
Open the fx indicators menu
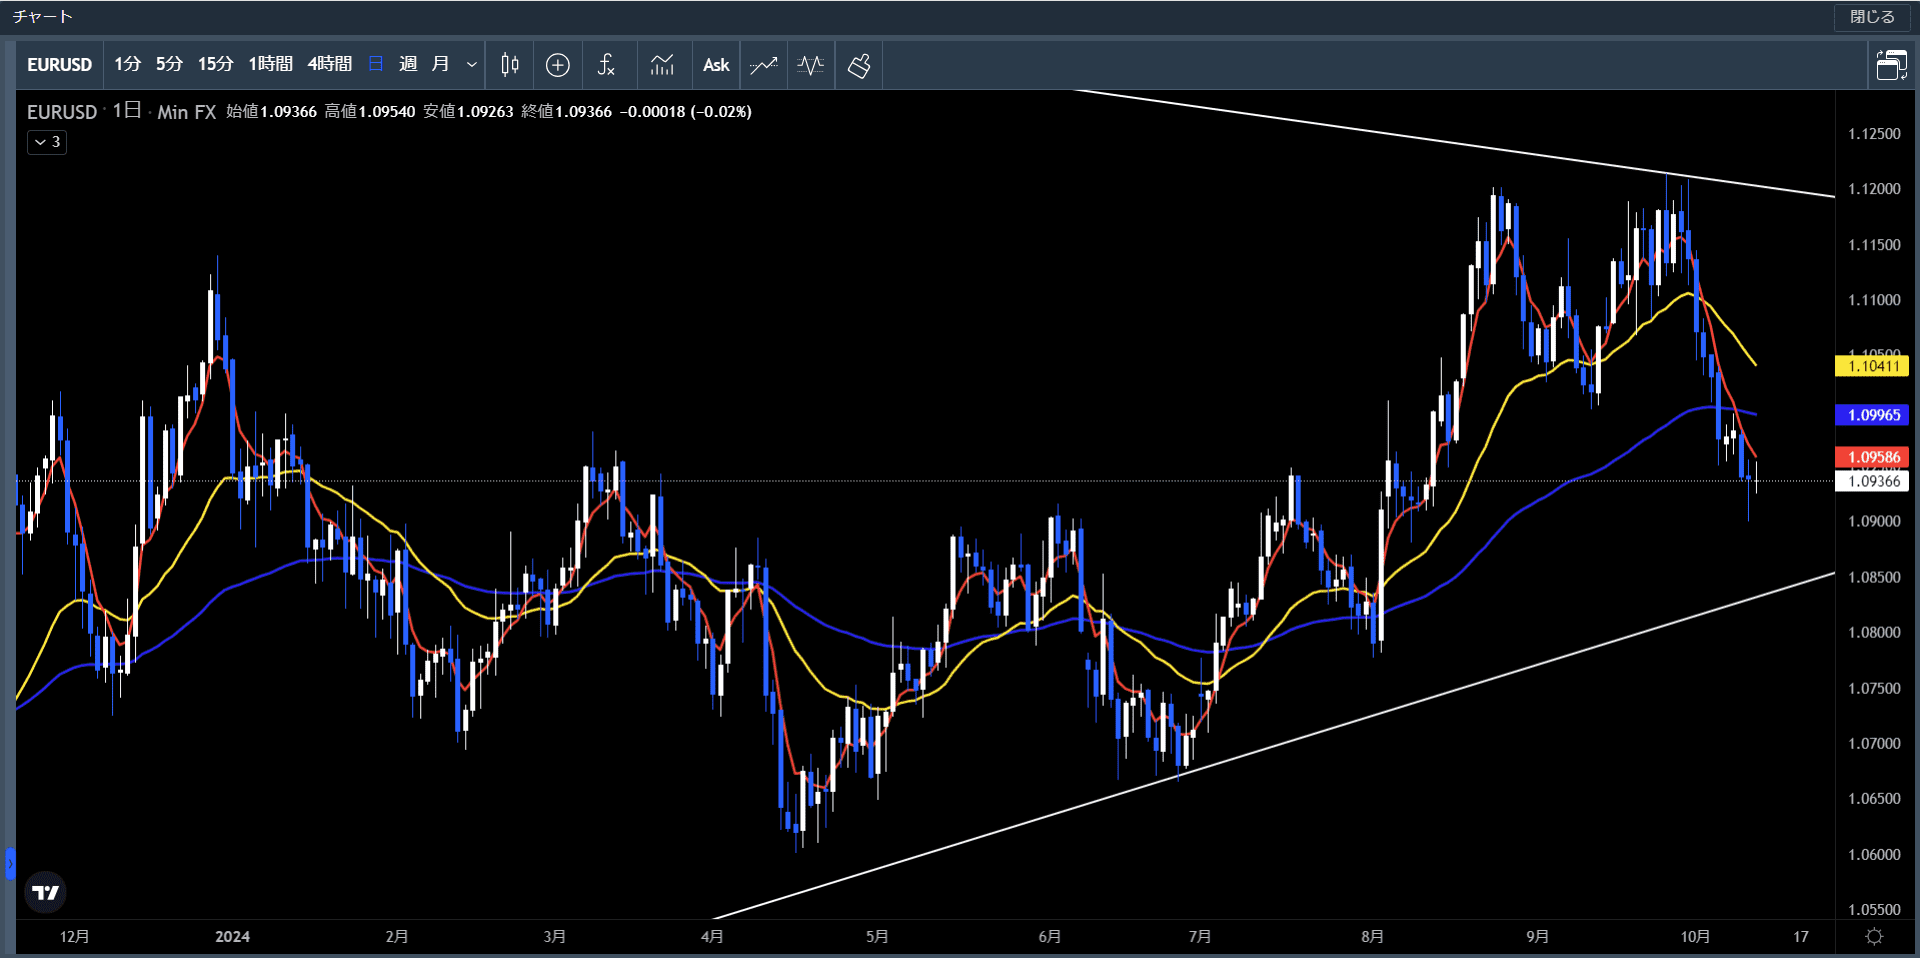[607, 65]
